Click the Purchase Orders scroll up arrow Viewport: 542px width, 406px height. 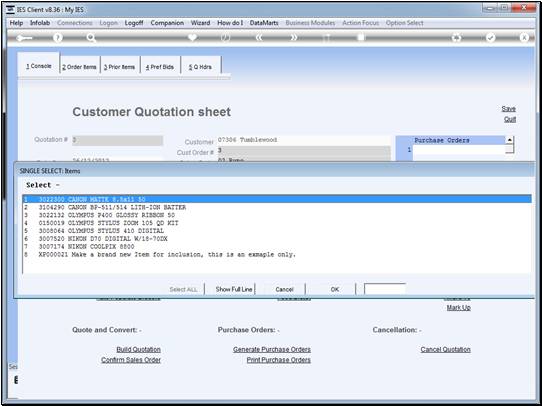tap(510, 140)
